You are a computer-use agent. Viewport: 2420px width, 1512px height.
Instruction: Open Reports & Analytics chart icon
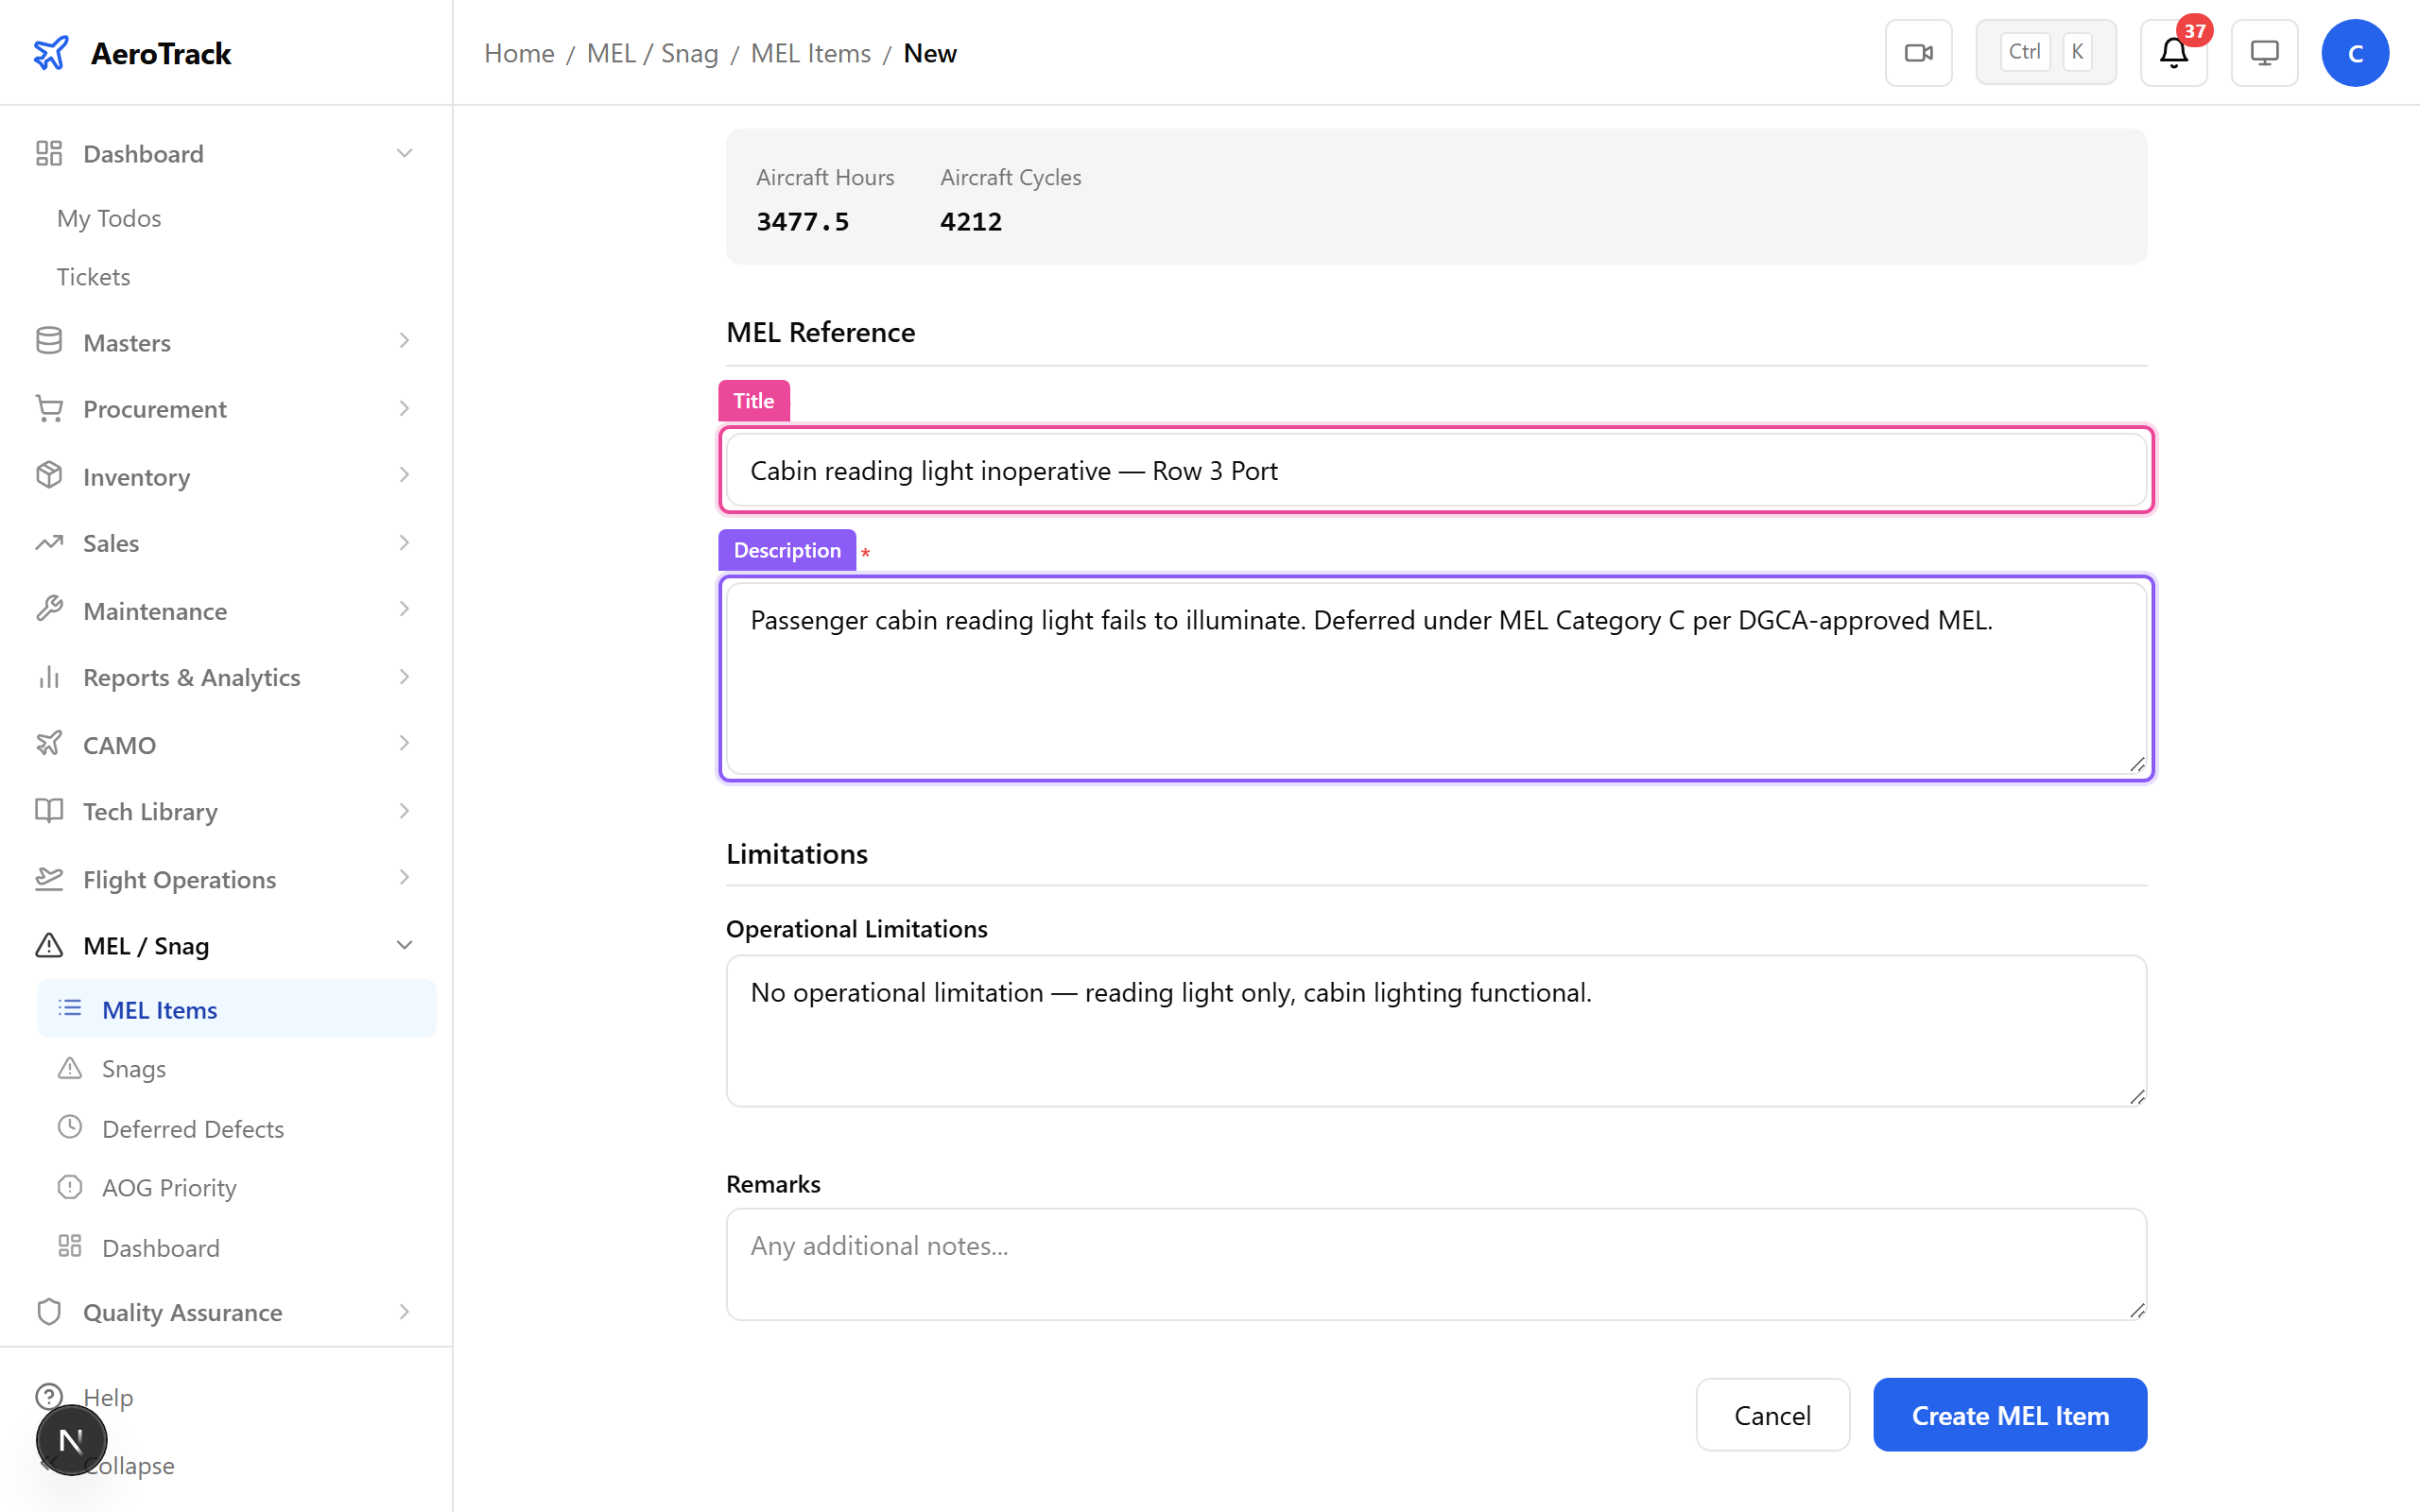49,677
